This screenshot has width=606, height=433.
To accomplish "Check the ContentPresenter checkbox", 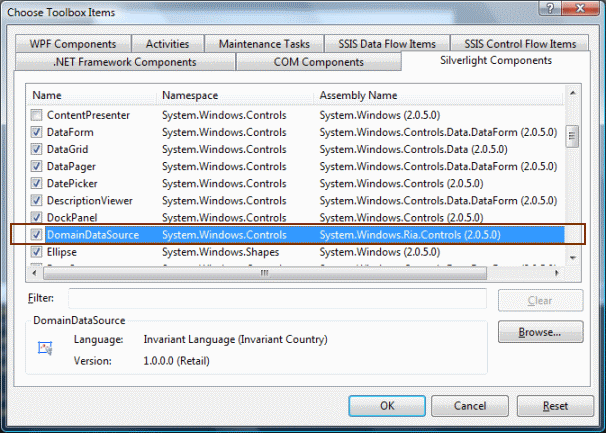I will tap(37, 115).
